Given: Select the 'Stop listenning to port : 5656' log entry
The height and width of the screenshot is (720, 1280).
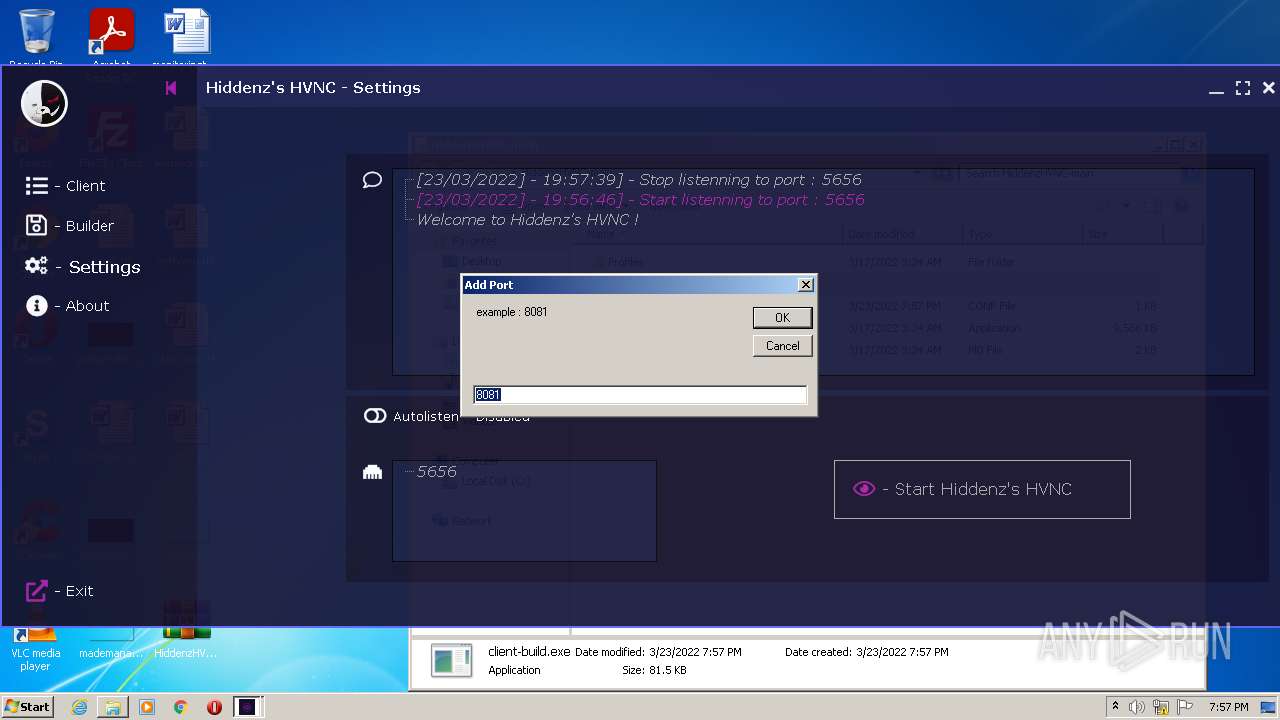Looking at the screenshot, I should click(x=639, y=180).
